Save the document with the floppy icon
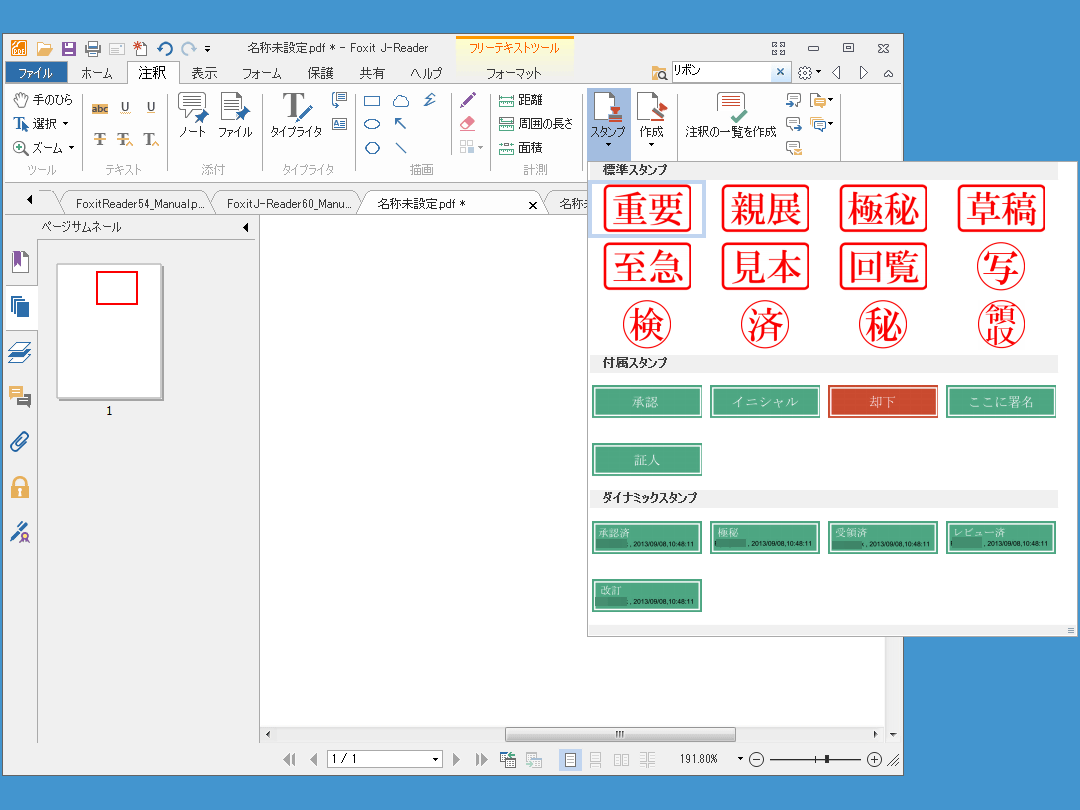 pos(68,48)
